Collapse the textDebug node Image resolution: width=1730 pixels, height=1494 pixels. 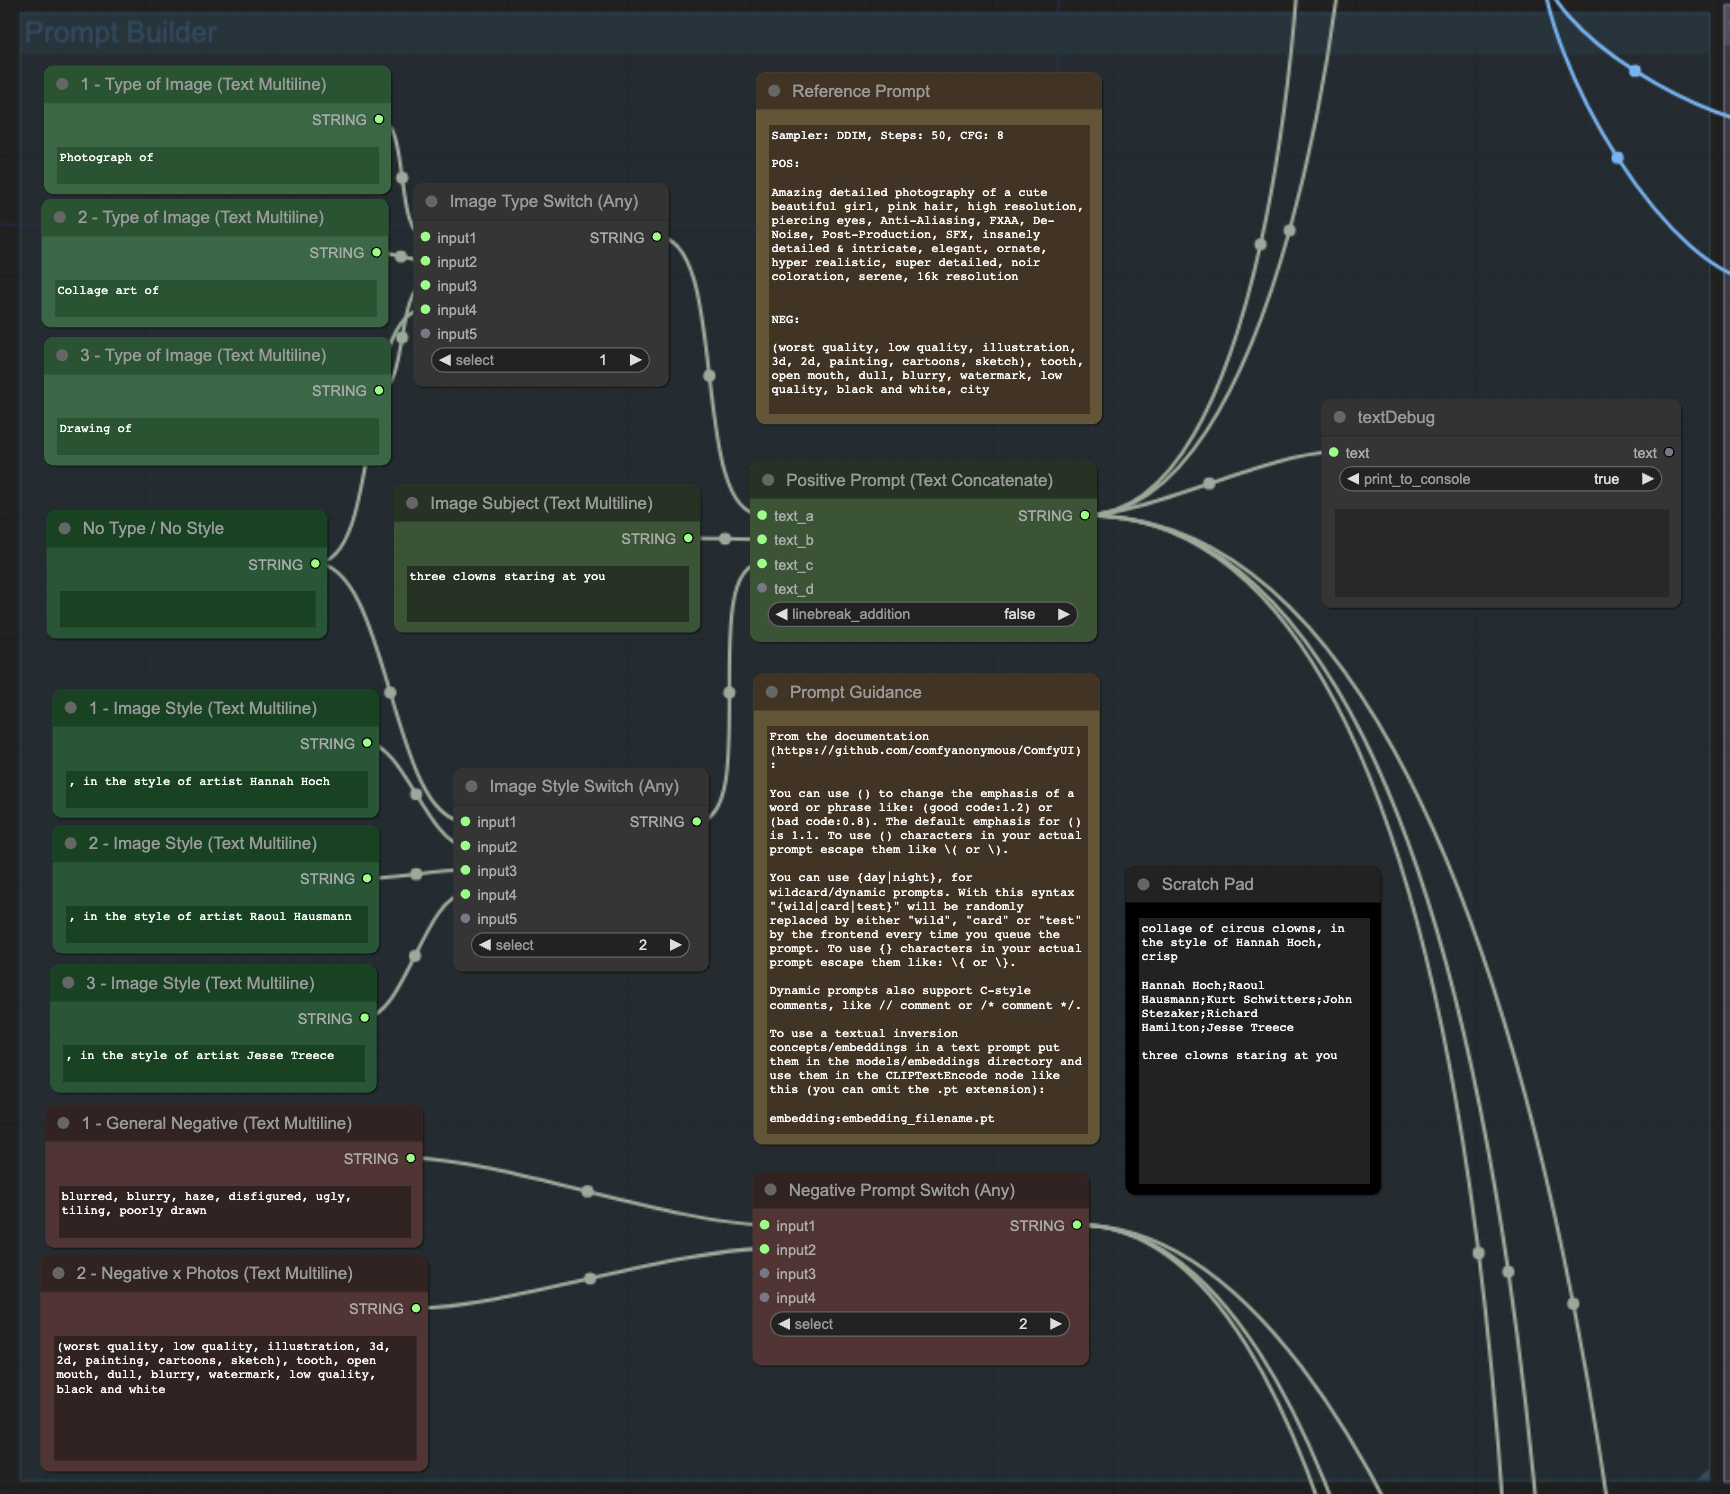click(x=1339, y=417)
